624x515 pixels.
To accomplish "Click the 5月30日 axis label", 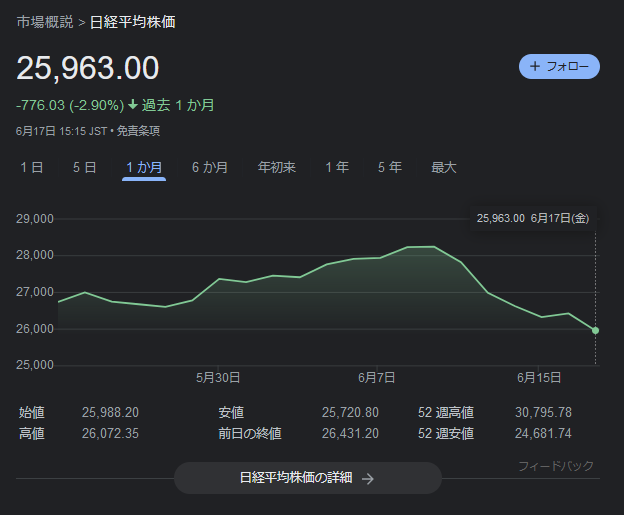I will (218, 378).
